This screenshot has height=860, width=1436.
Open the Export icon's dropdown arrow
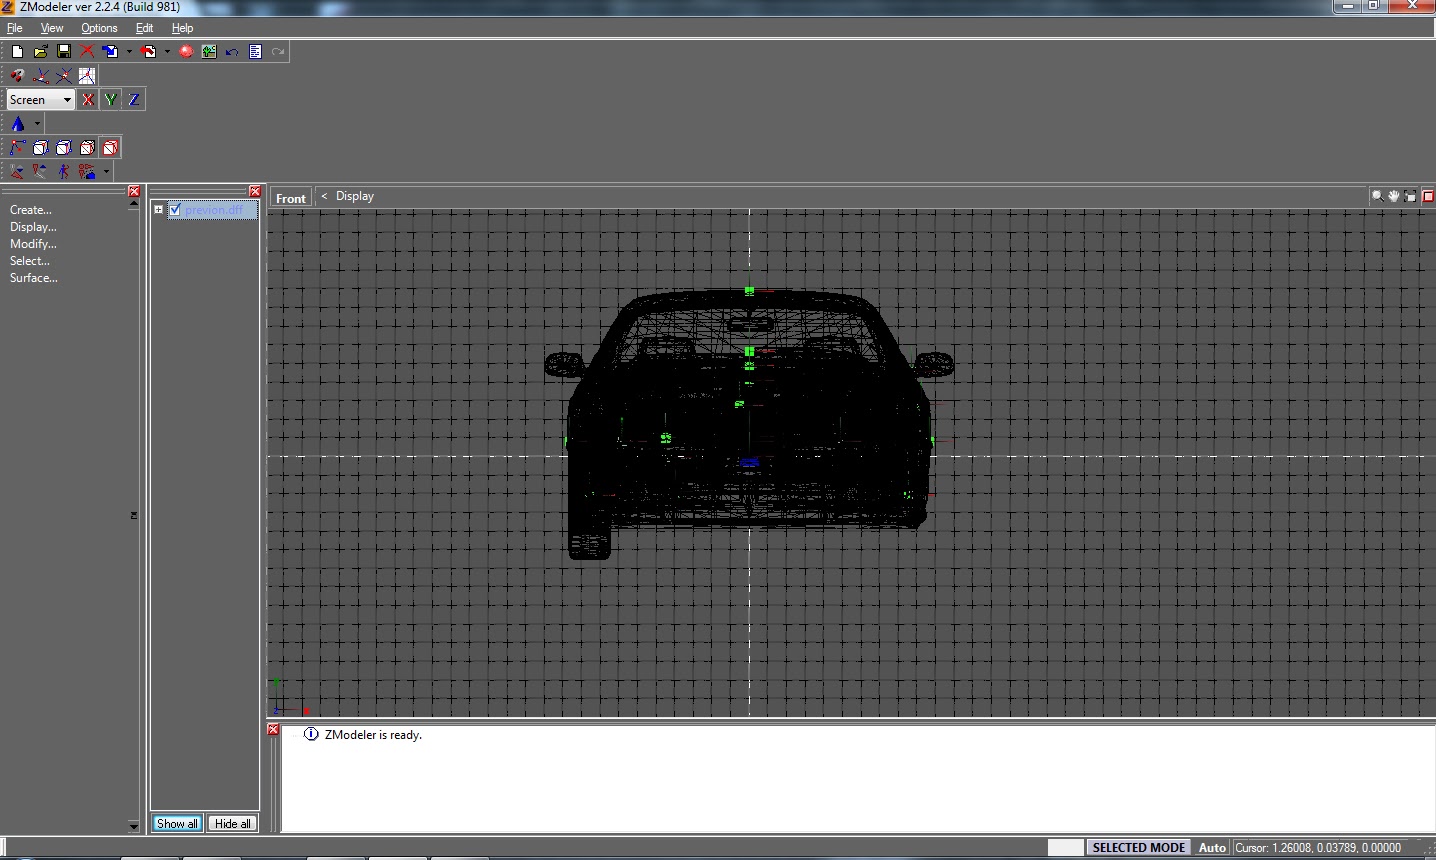[x=167, y=51]
